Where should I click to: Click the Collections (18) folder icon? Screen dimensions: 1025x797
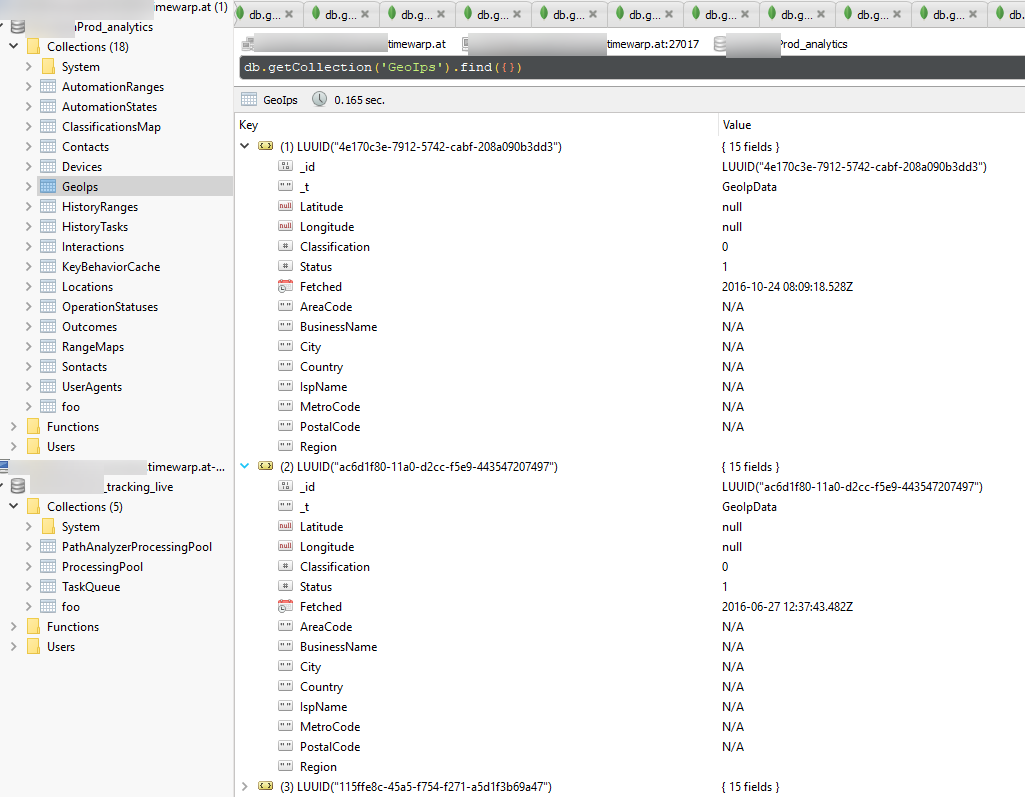(33, 46)
